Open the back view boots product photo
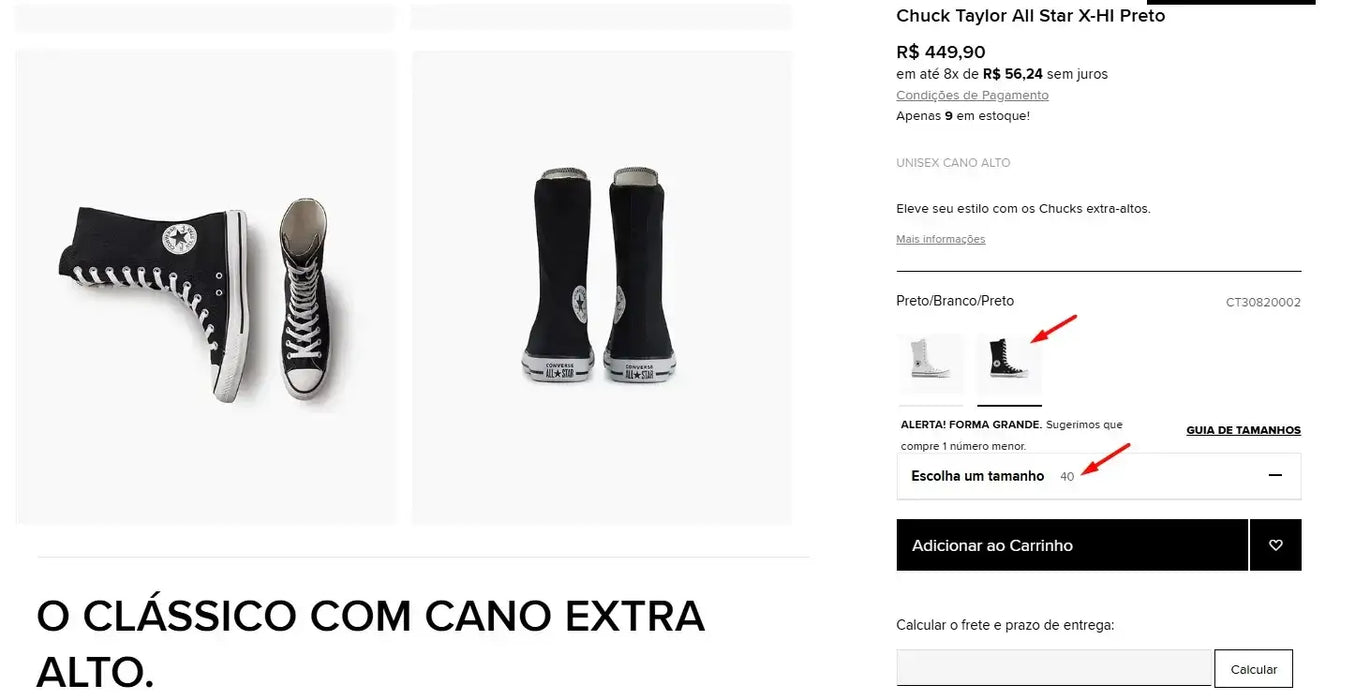 [601, 288]
